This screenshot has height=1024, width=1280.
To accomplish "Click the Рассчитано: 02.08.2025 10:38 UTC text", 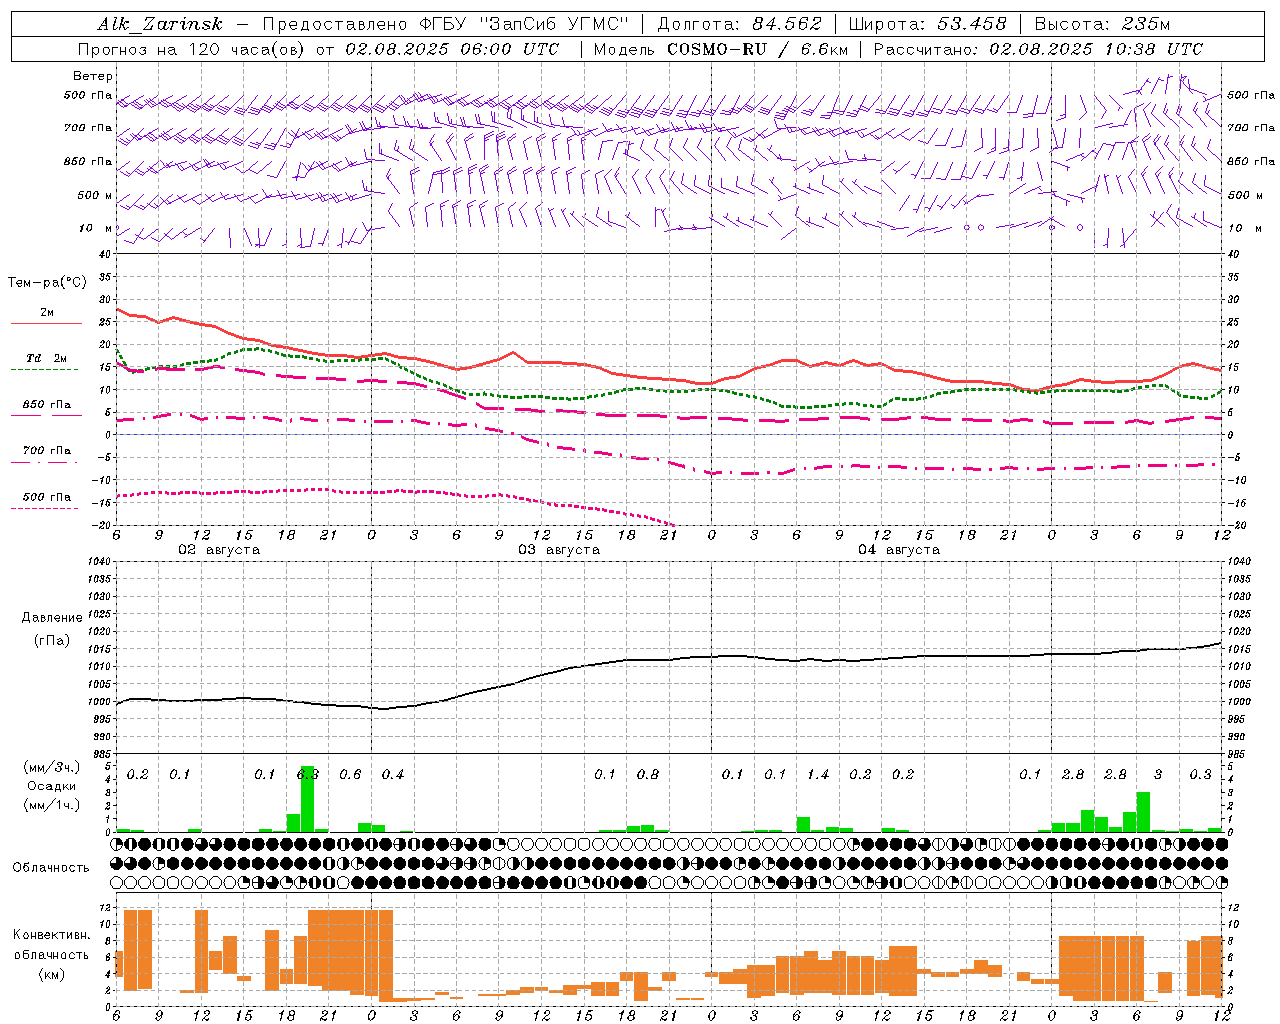I will point(1038,49).
